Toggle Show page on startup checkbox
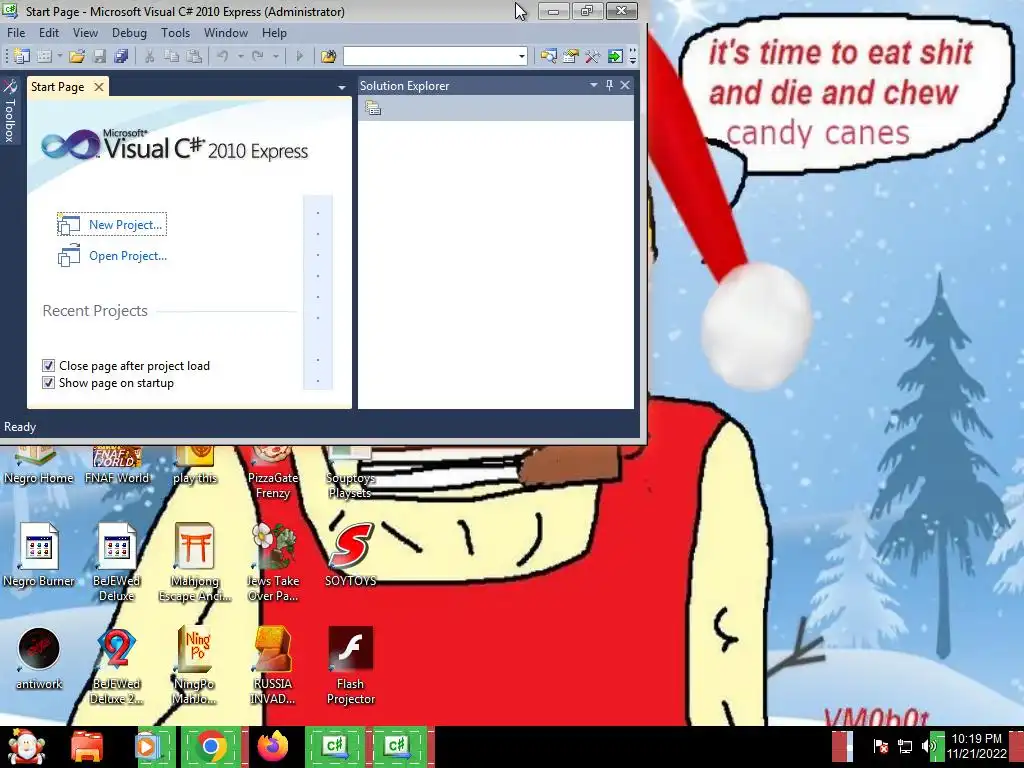 coord(48,383)
